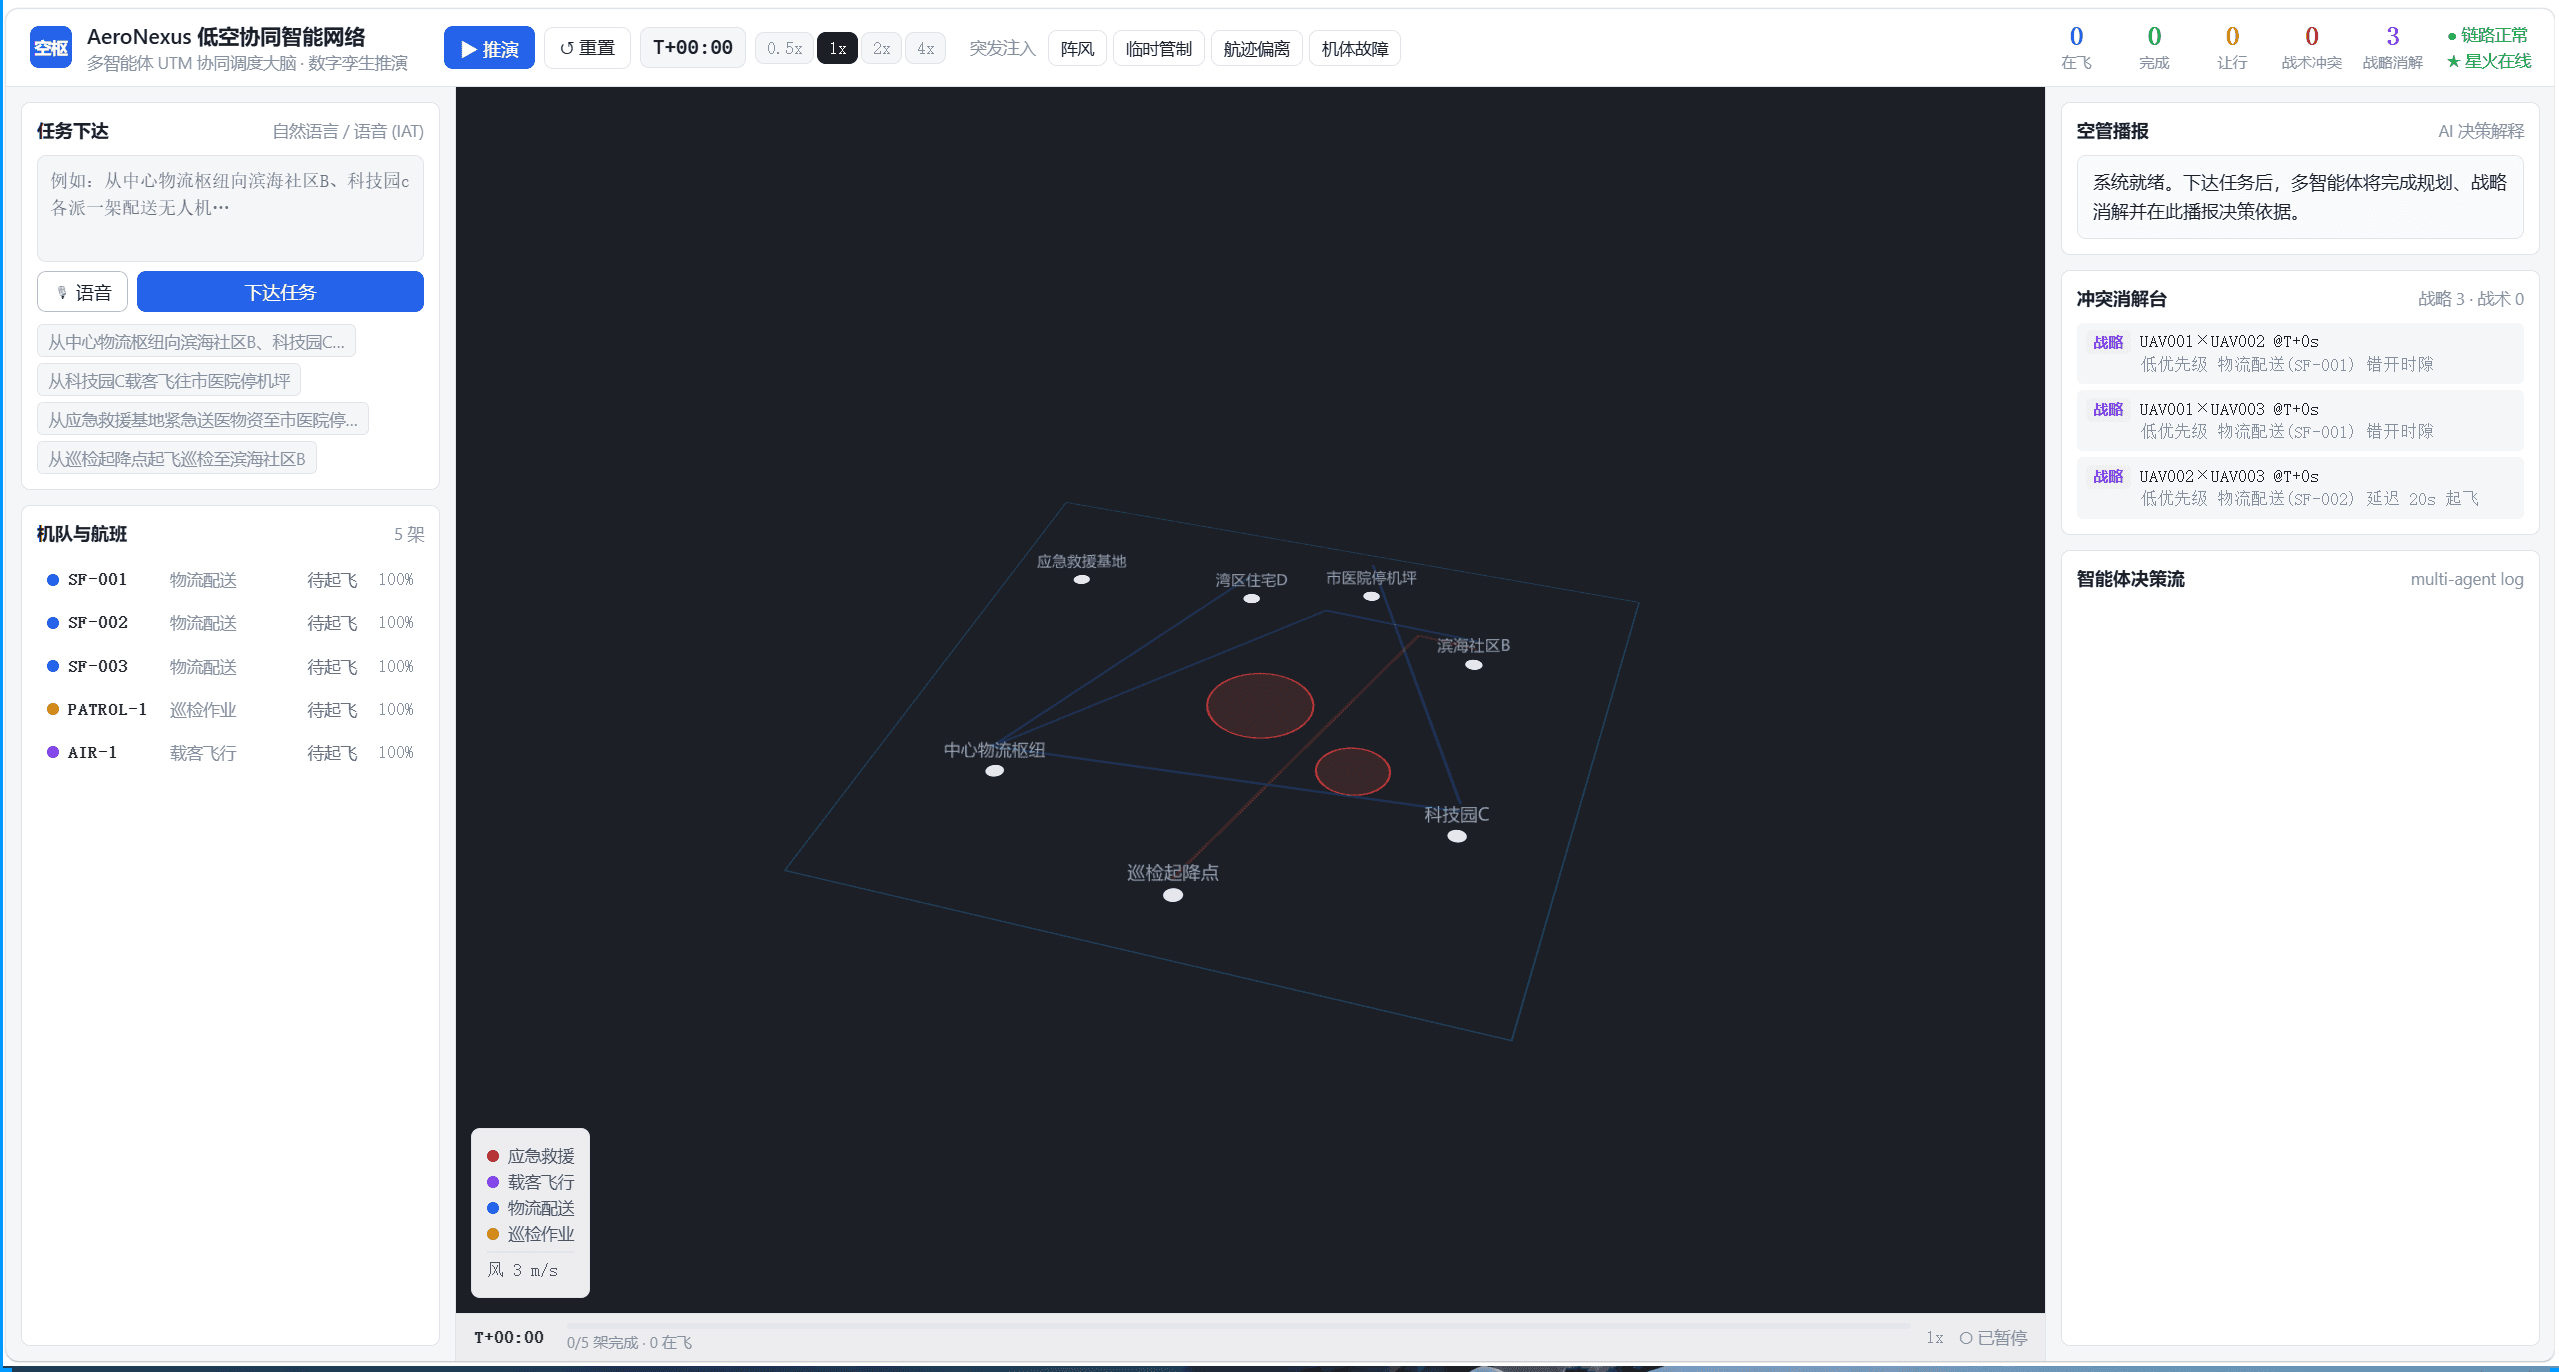Select SF-002 row in fleet list
Image resolution: width=2559 pixels, height=1372 pixels.
coord(230,623)
